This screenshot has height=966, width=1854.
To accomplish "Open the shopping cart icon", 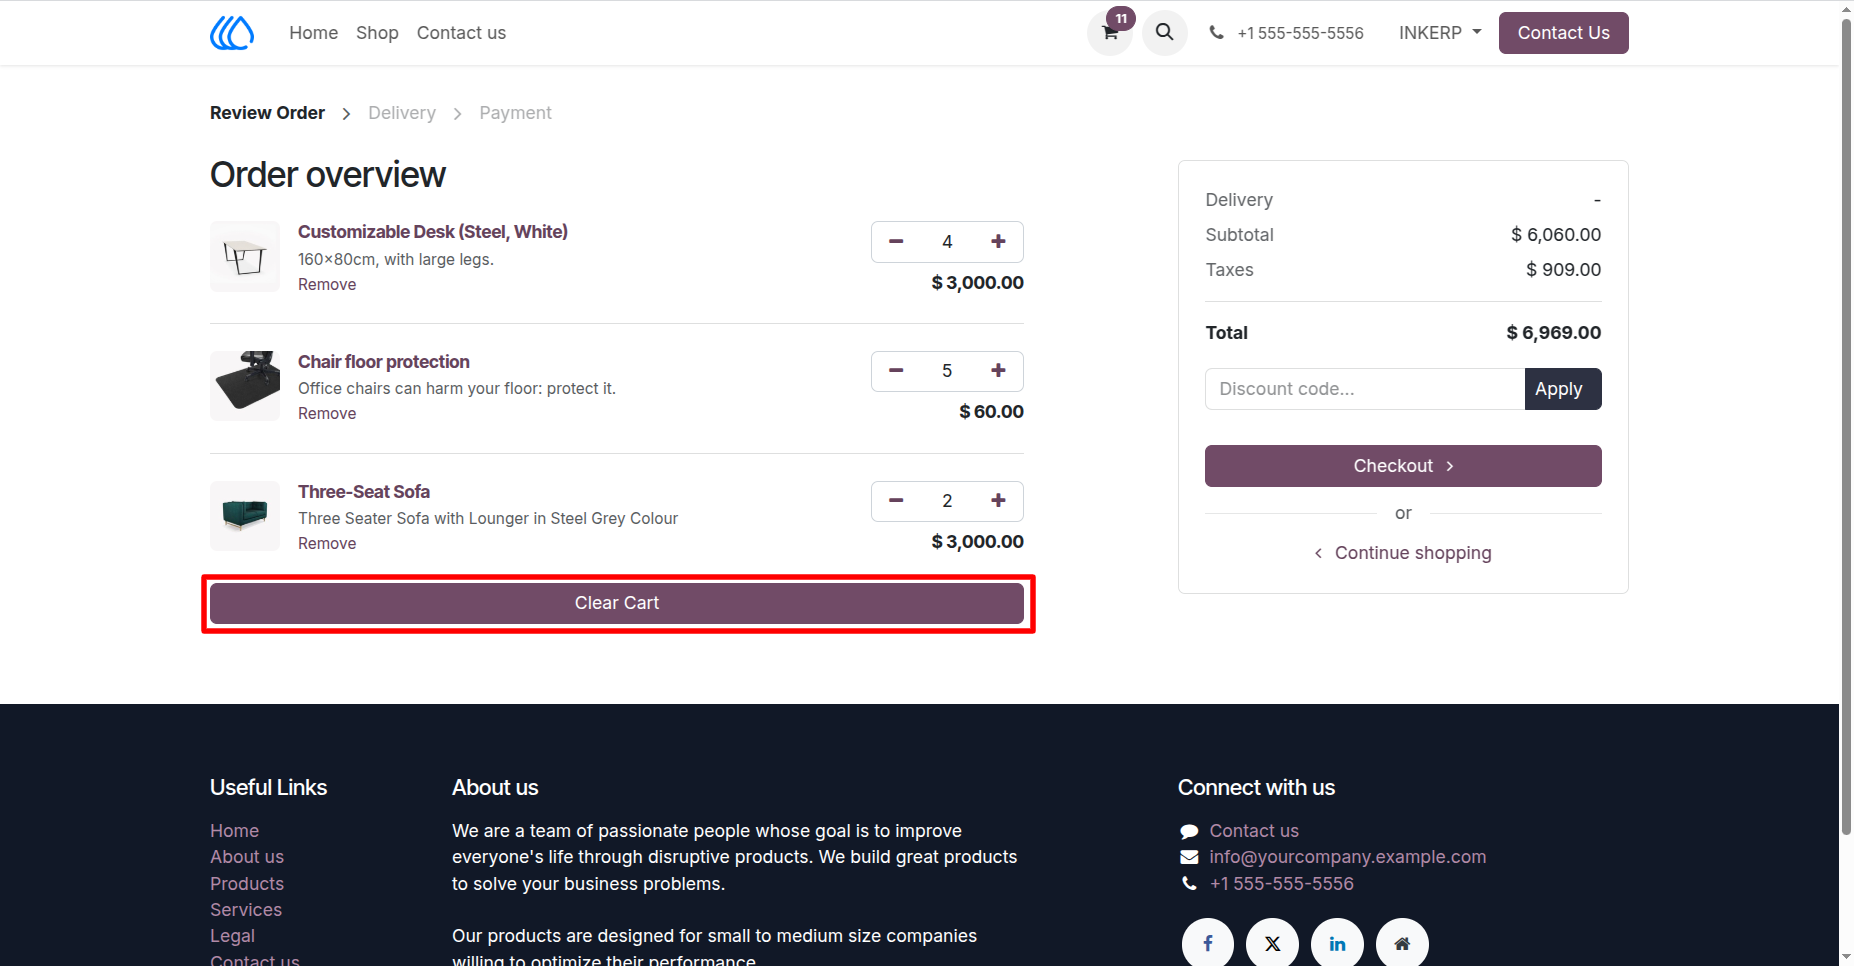I will [1110, 33].
